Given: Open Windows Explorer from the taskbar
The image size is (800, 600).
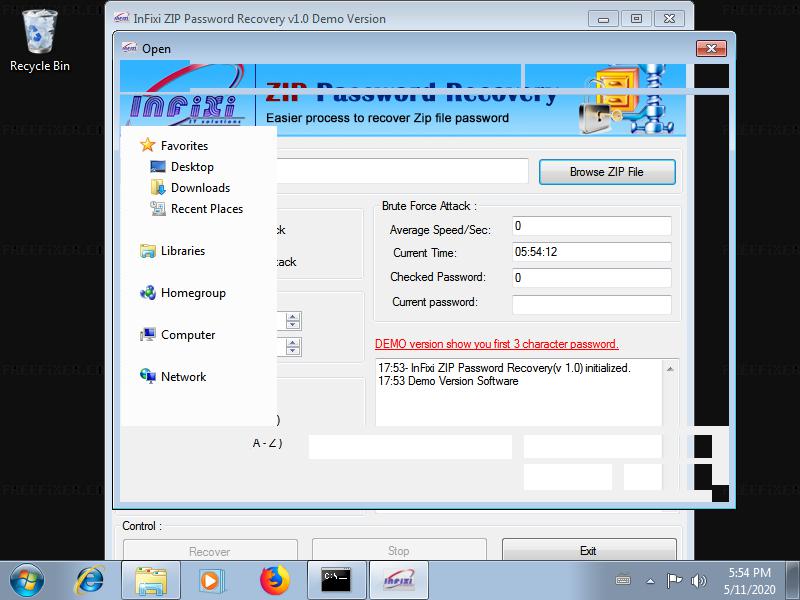Looking at the screenshot, I should (151, 581).
